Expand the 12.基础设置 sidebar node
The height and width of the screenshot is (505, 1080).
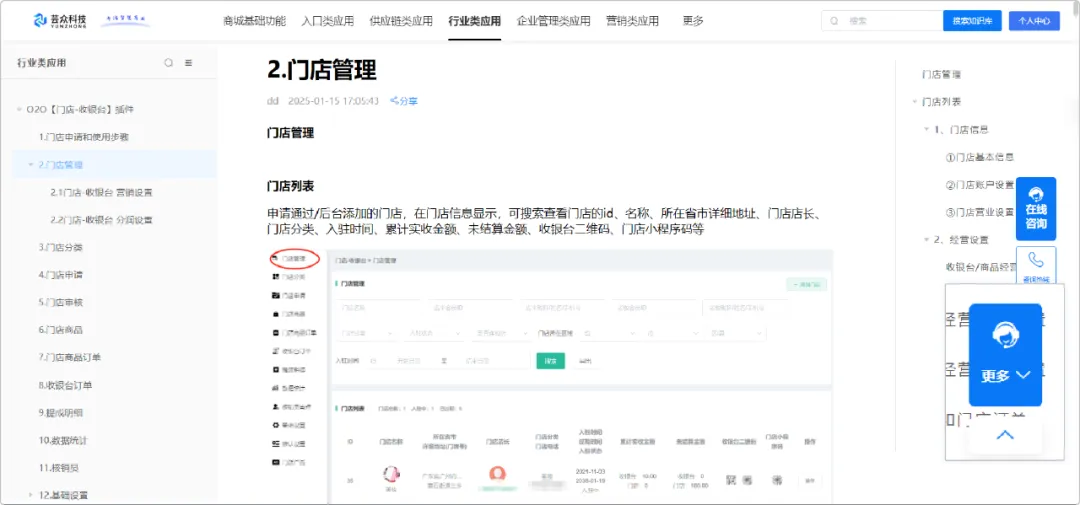30,495
